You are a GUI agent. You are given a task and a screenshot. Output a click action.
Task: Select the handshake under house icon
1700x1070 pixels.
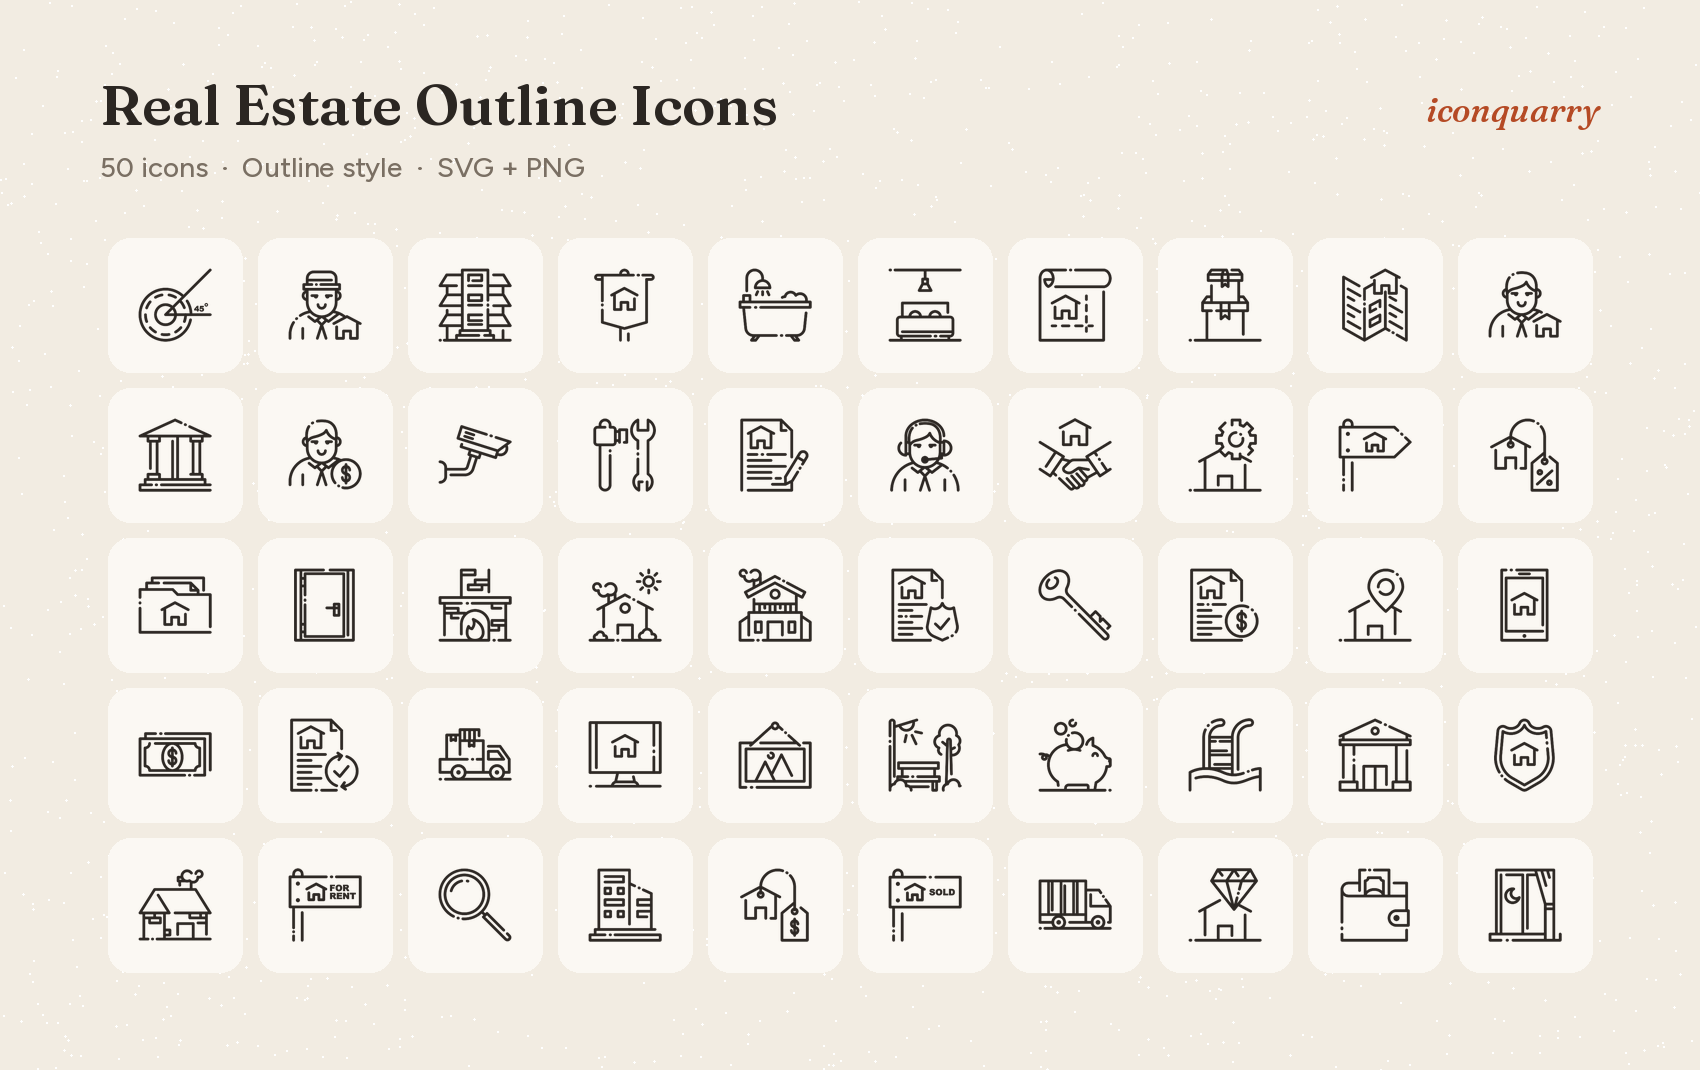(x=1075, y=455)
